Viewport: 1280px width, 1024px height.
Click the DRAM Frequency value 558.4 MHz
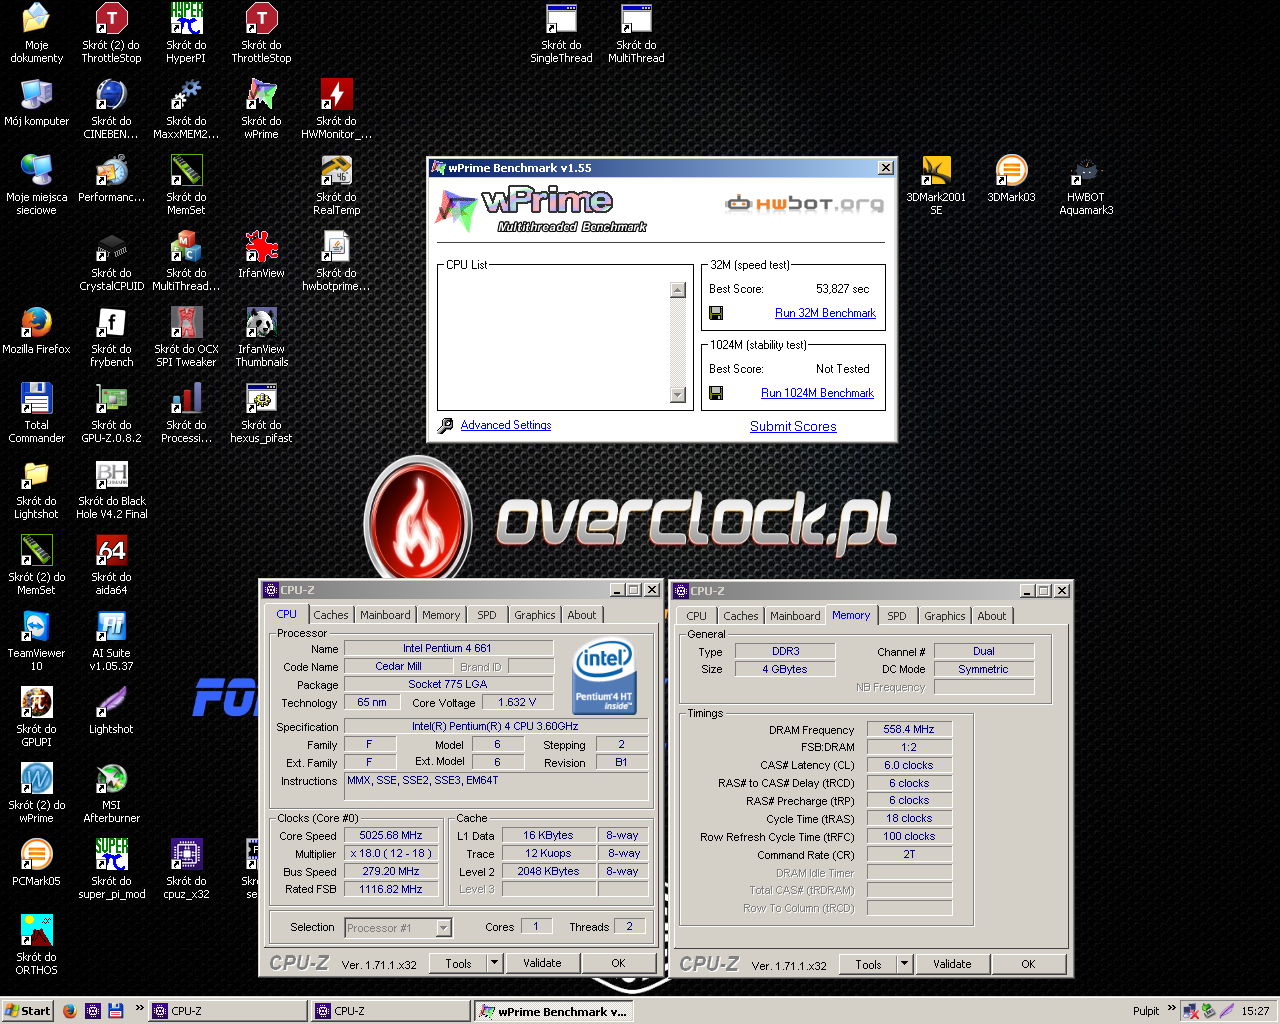pos(909,729)
